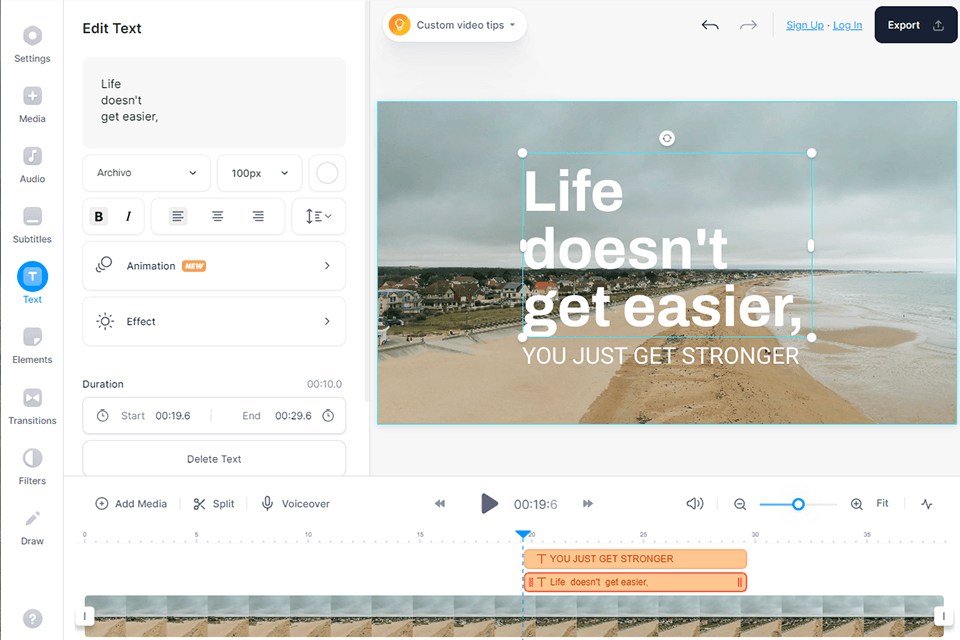Open the Media sidebar panel
This screenshot has width=960, height=640.
pos(32,105)
